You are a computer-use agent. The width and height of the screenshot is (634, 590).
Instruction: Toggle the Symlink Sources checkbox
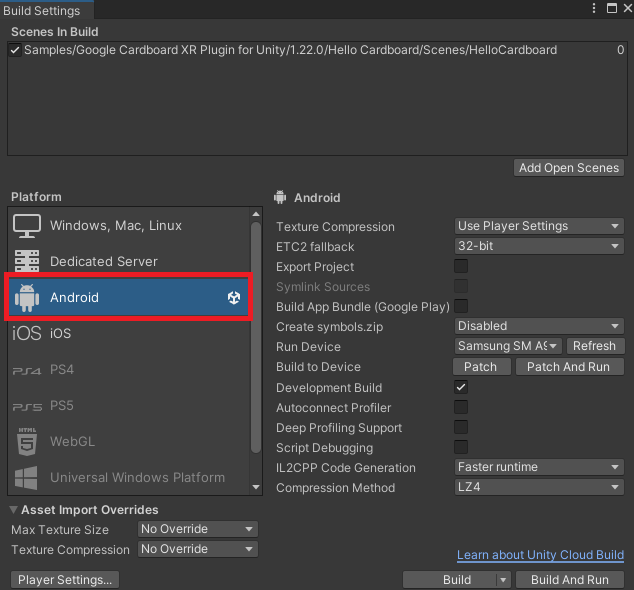tap(461, 286)
